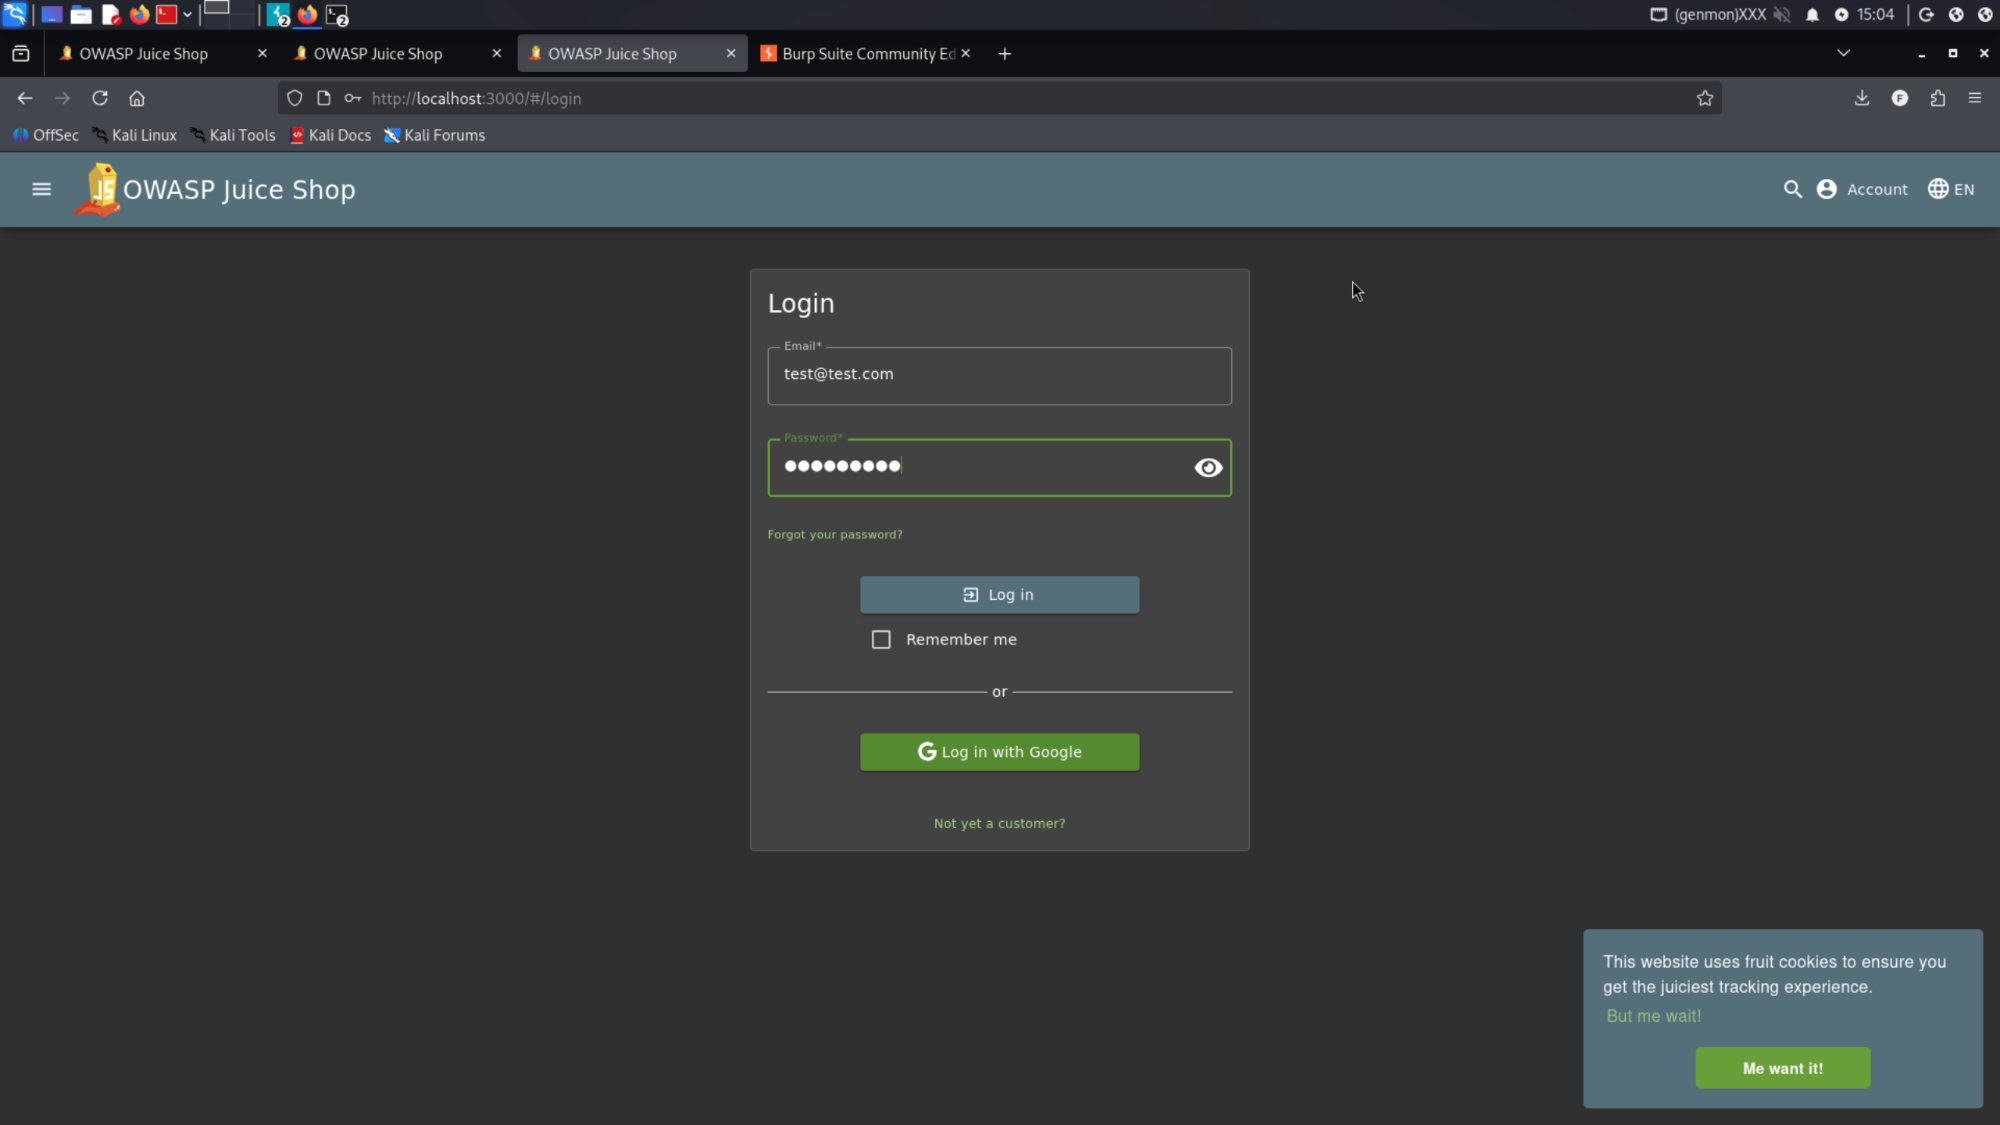This screenshot has width=2000, height=1125.
Task: Open the Juice Shop search
Action: click(1792, 189)
